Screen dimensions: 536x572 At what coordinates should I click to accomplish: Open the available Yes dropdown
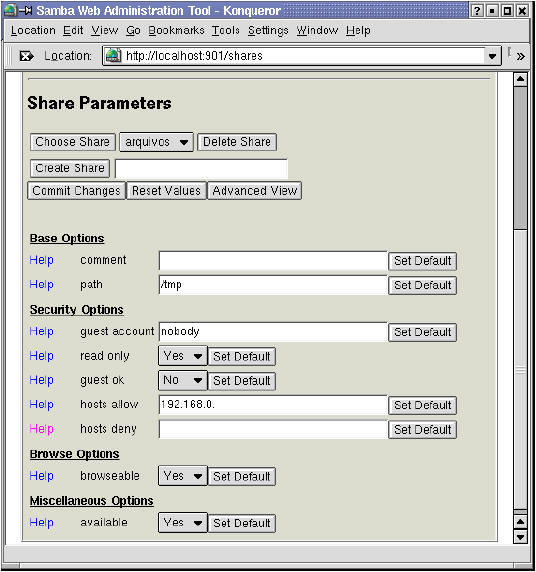[x=183, y=523]
